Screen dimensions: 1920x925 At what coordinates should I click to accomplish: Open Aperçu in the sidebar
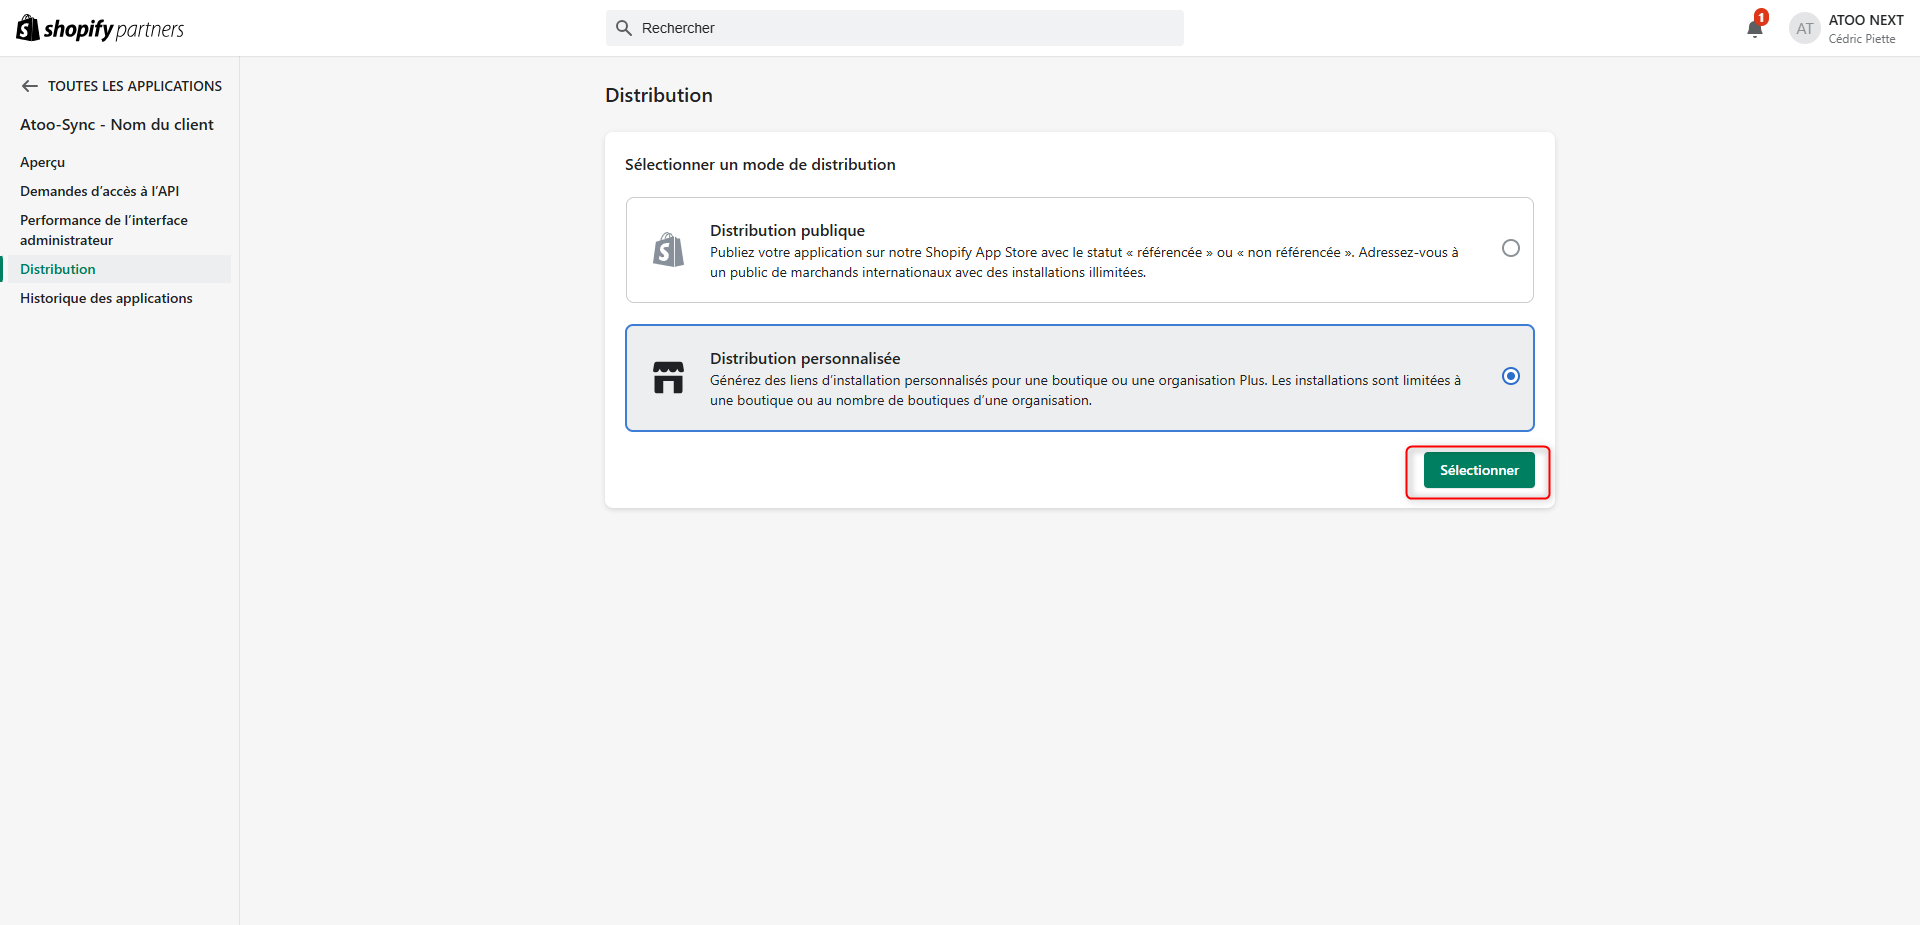click(x=42, y=162)
